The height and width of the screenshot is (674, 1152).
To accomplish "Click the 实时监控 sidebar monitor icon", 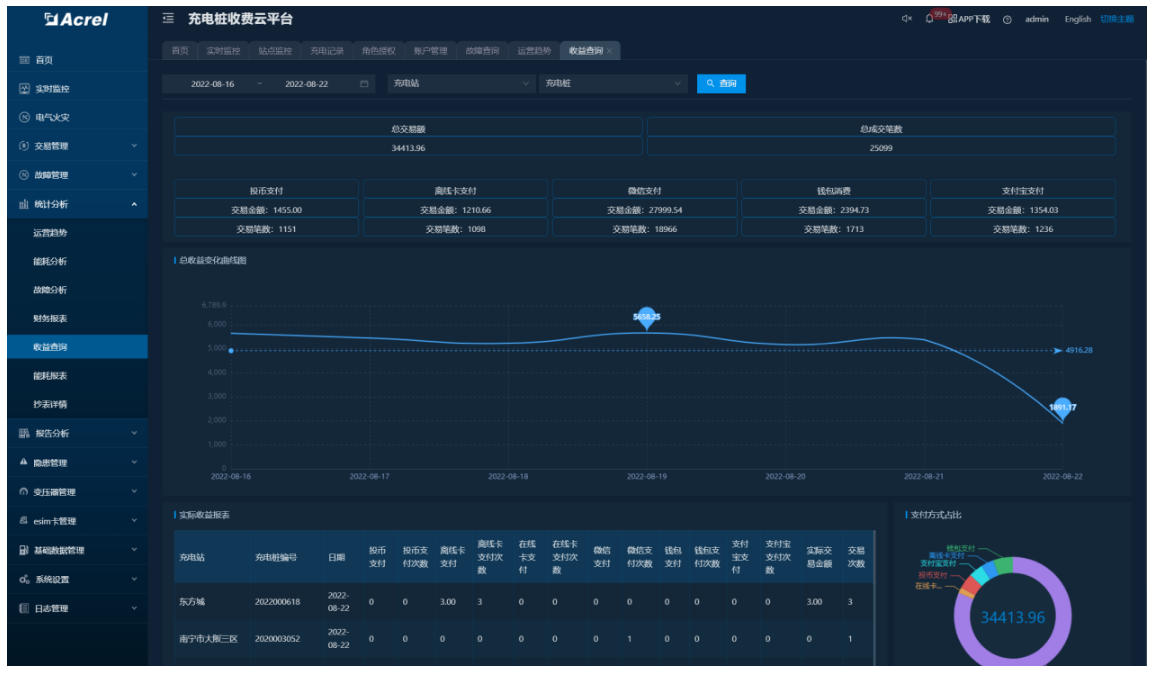I will tap(24, 89).
